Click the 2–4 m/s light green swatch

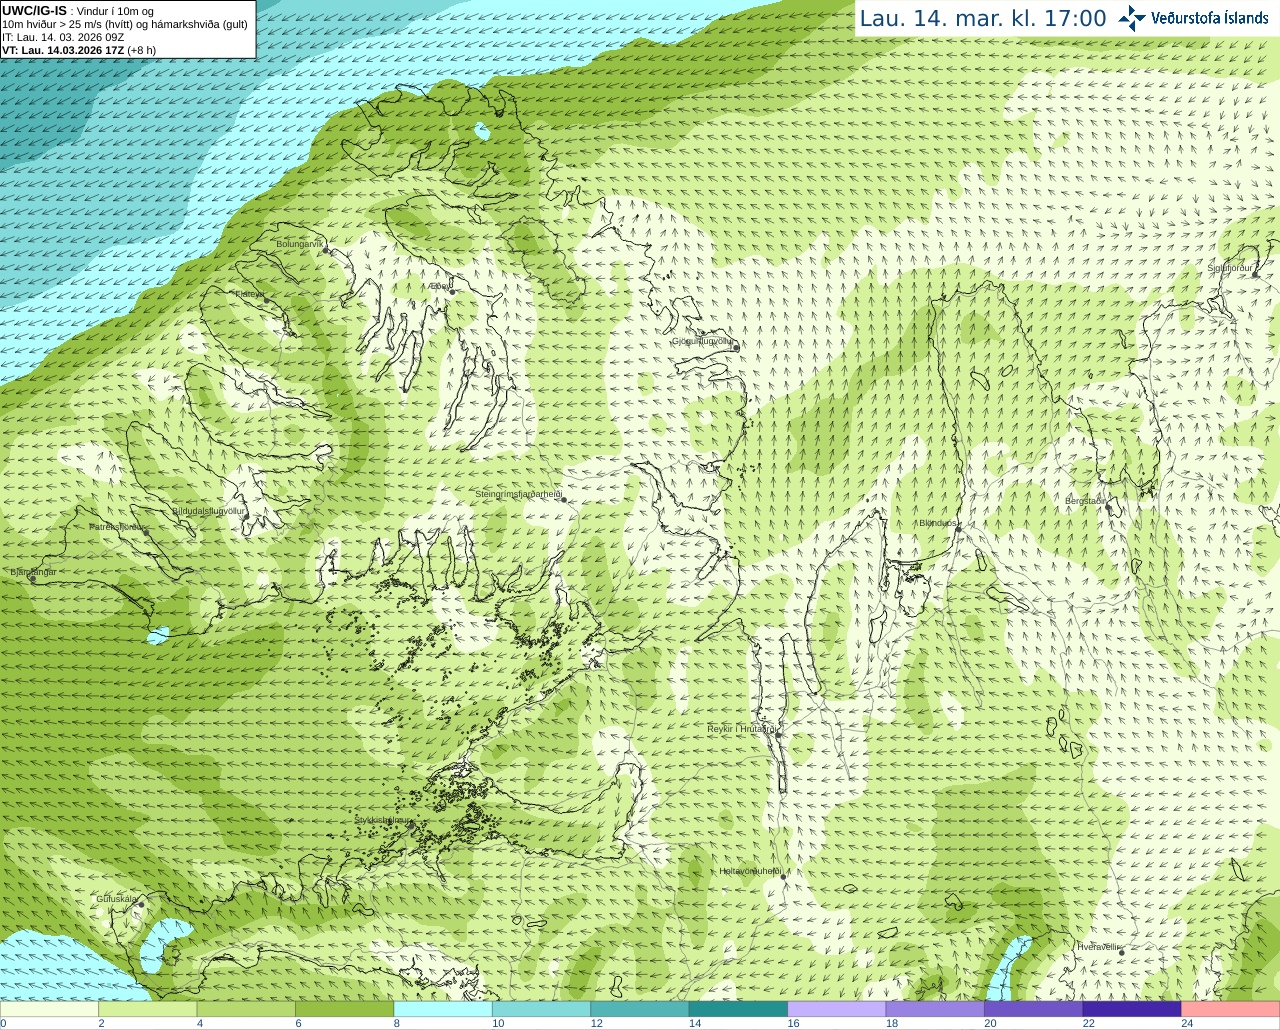pos(148,1009)
